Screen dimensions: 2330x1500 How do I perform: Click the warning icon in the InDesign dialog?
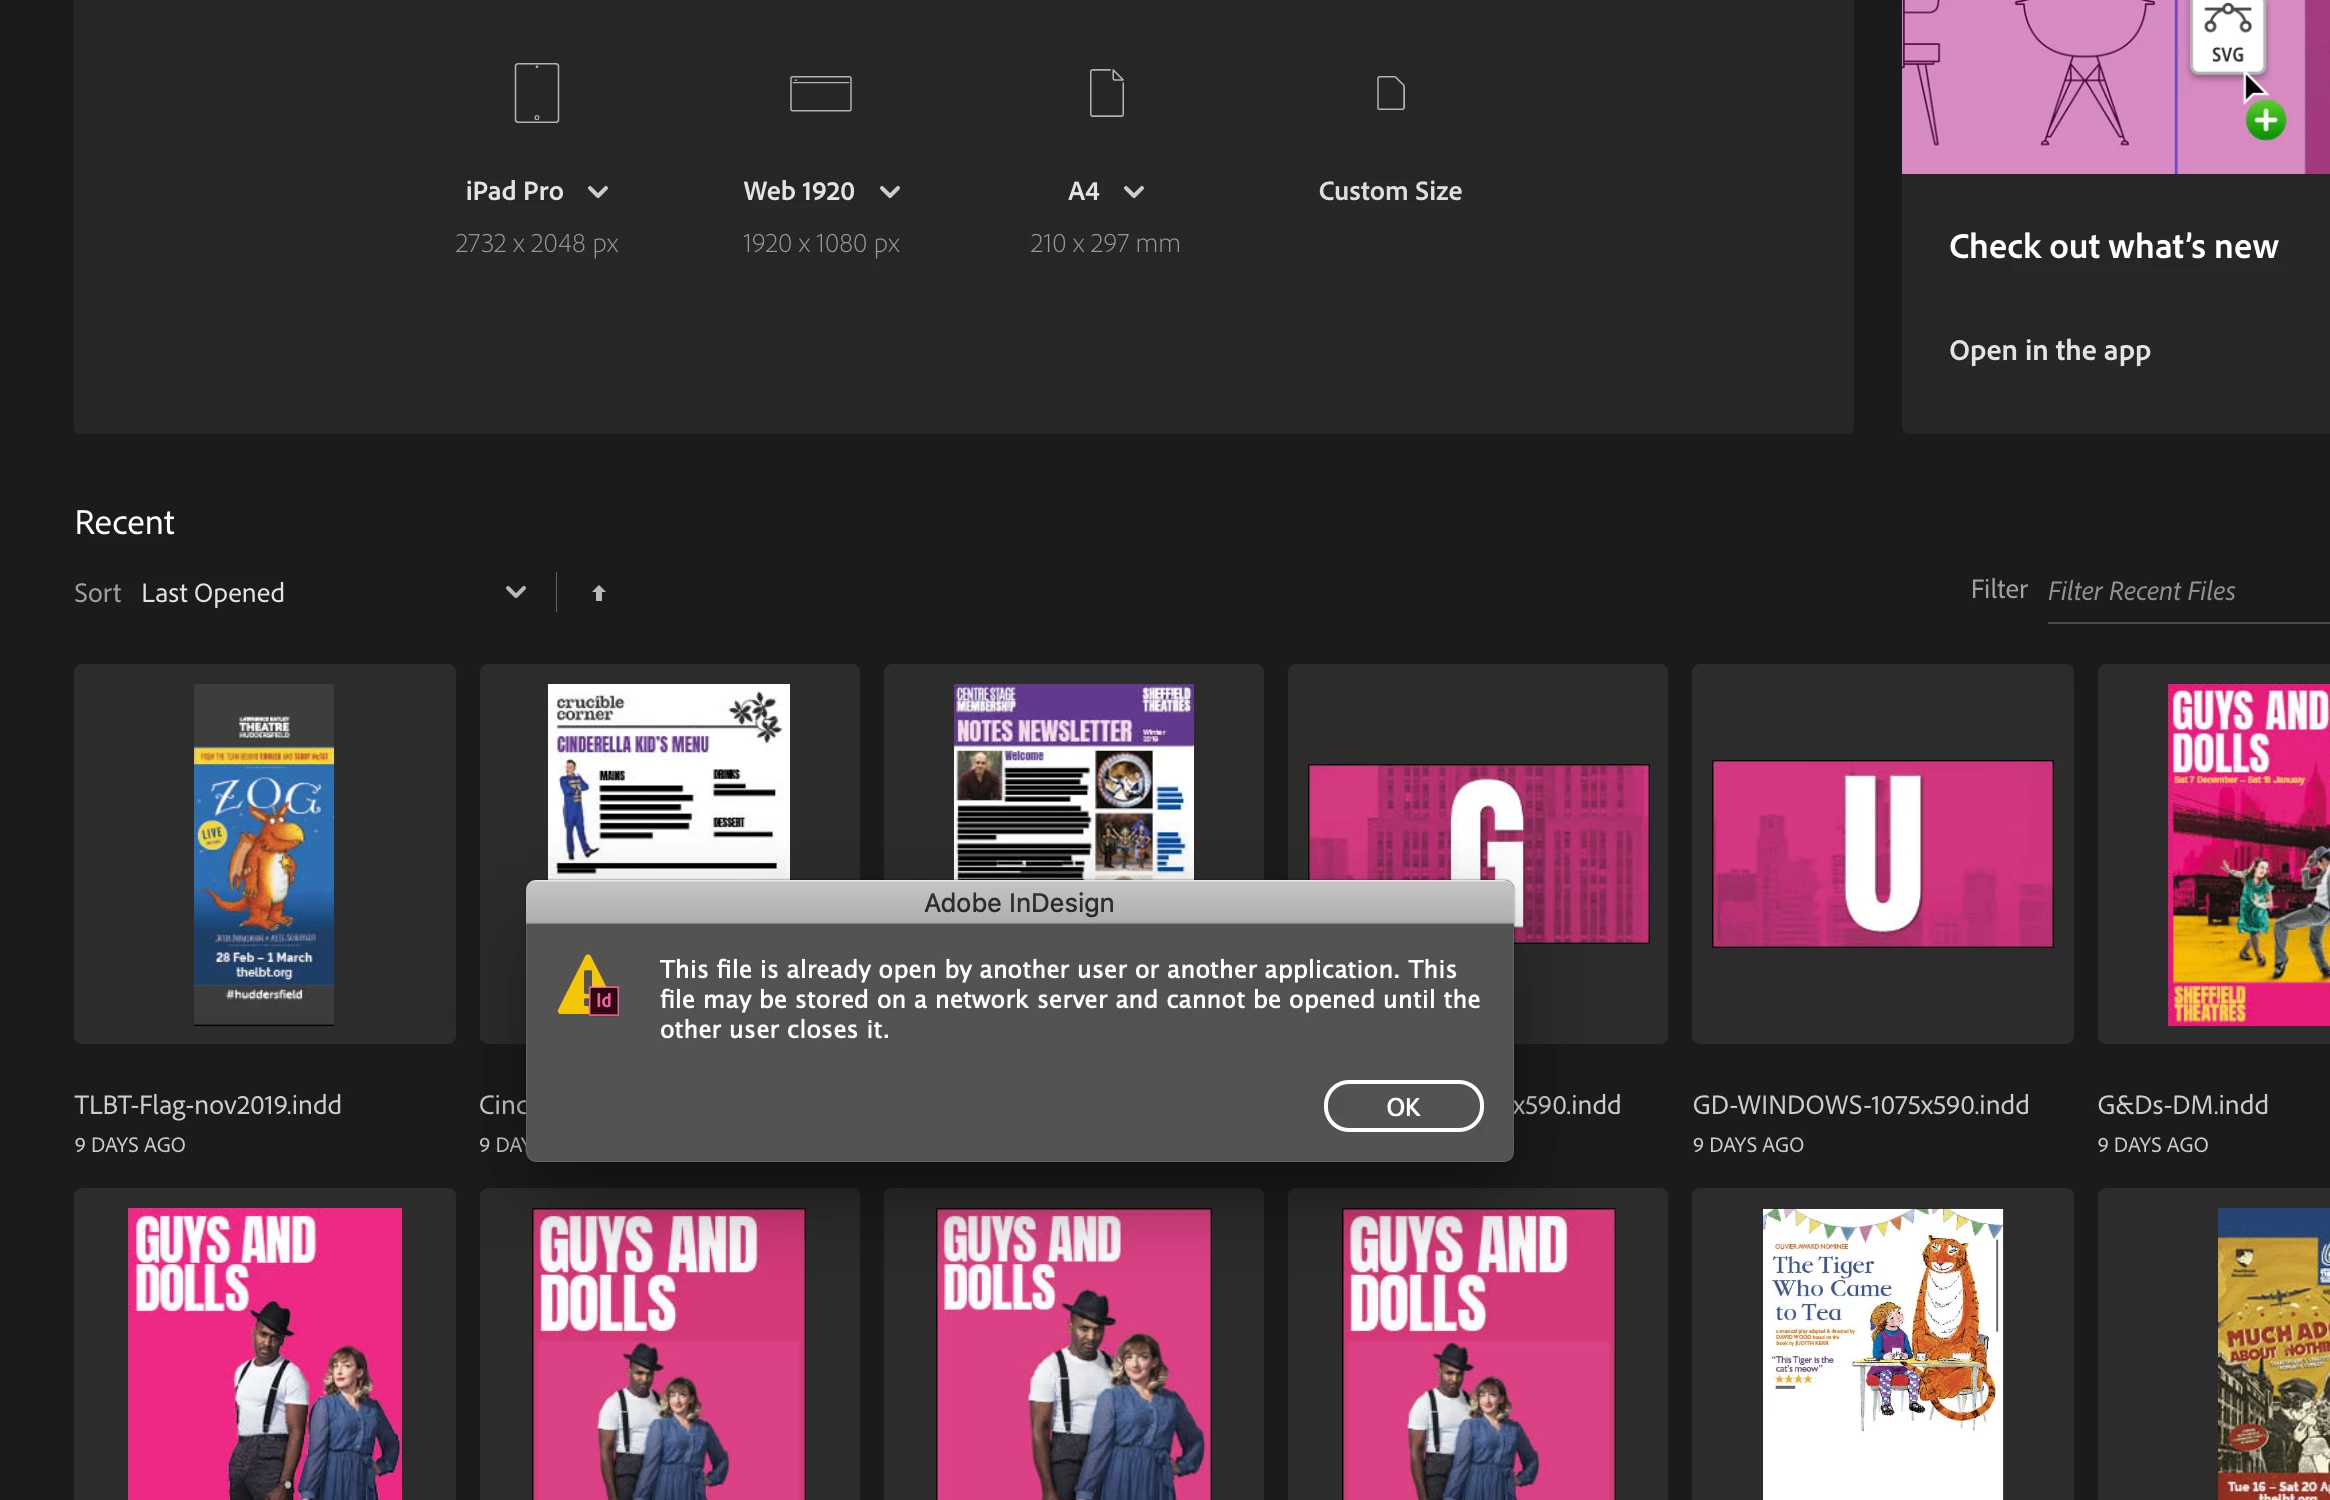(x=588, y=986)
